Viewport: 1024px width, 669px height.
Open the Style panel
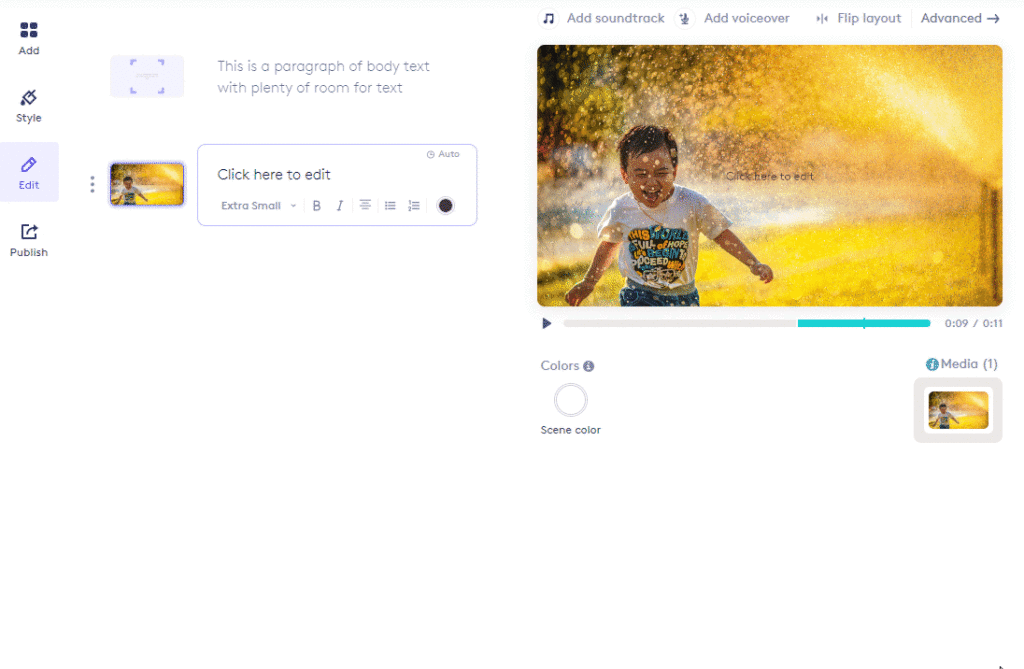[x=29, y=105]
